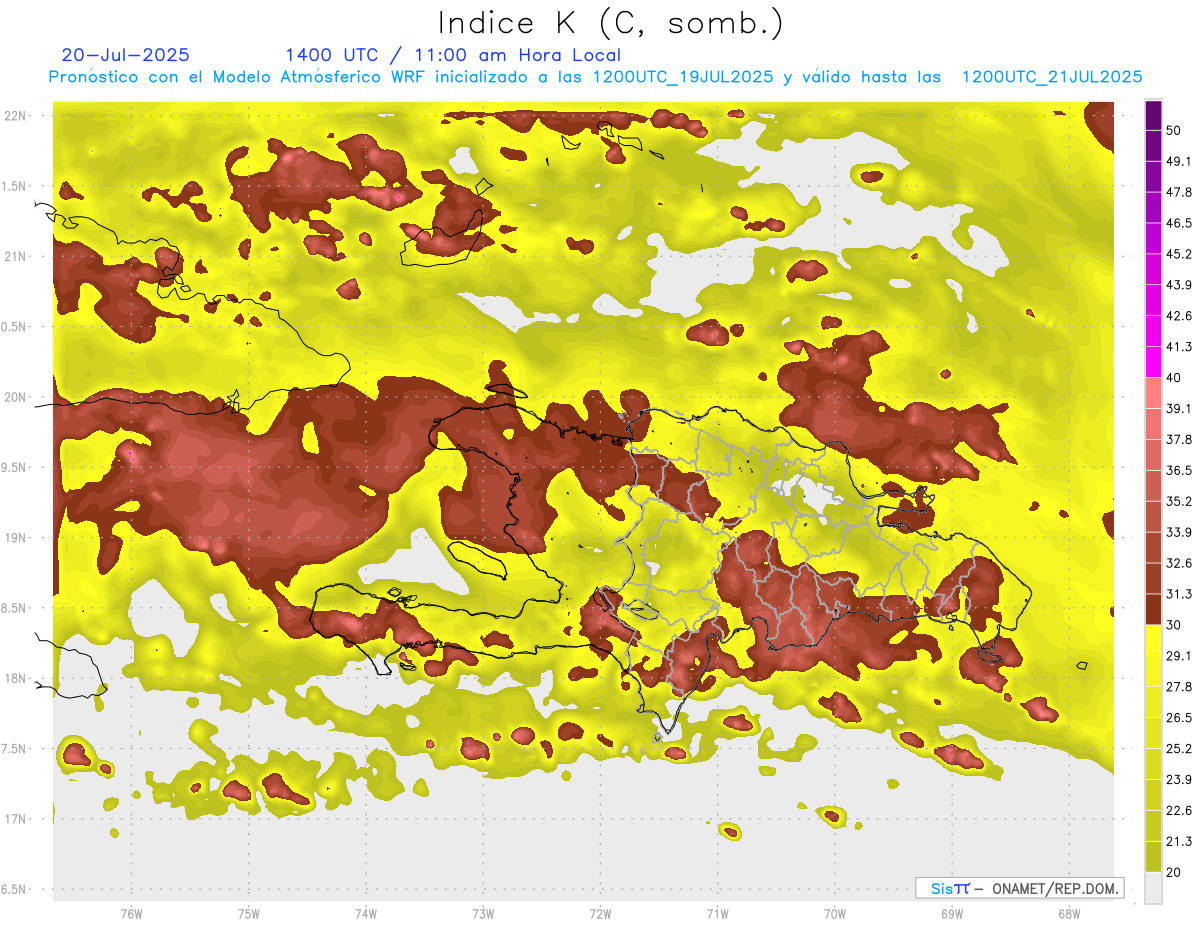This screenshot has height=927, width=1200.
Task: Click the legend value '47.8'
Action: click(1178, 192)
